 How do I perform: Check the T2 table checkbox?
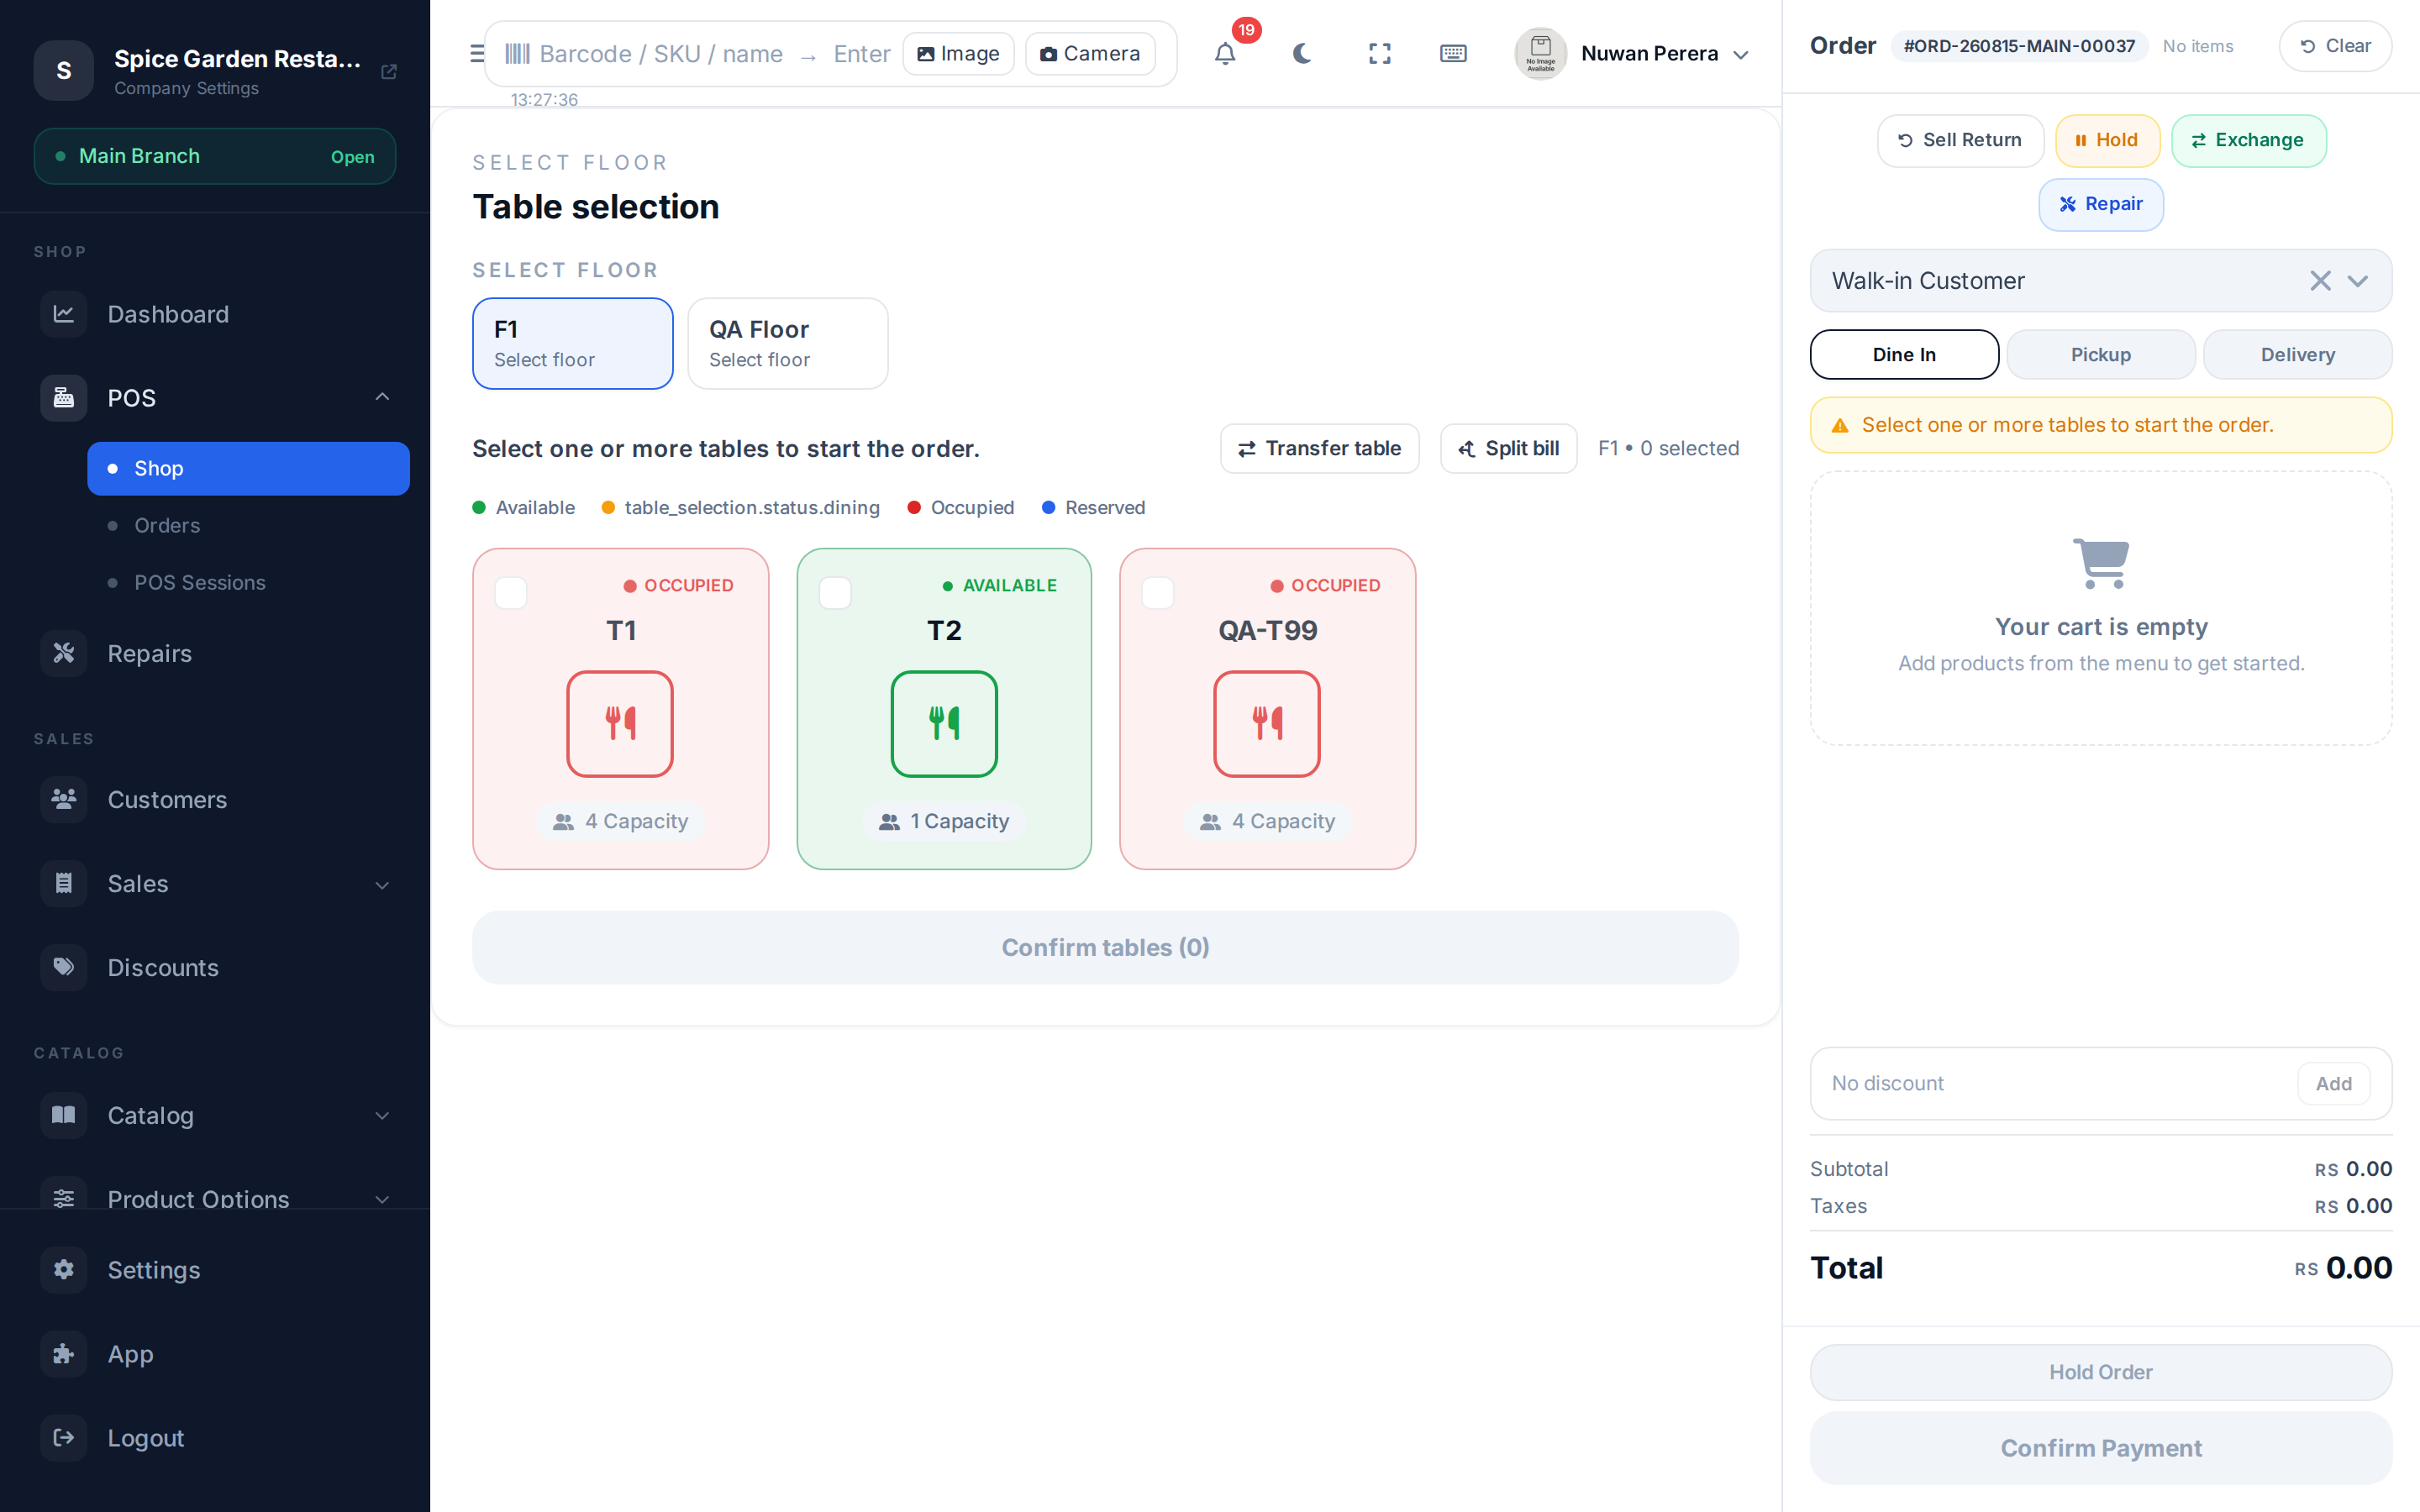click(x=835, y=593)
